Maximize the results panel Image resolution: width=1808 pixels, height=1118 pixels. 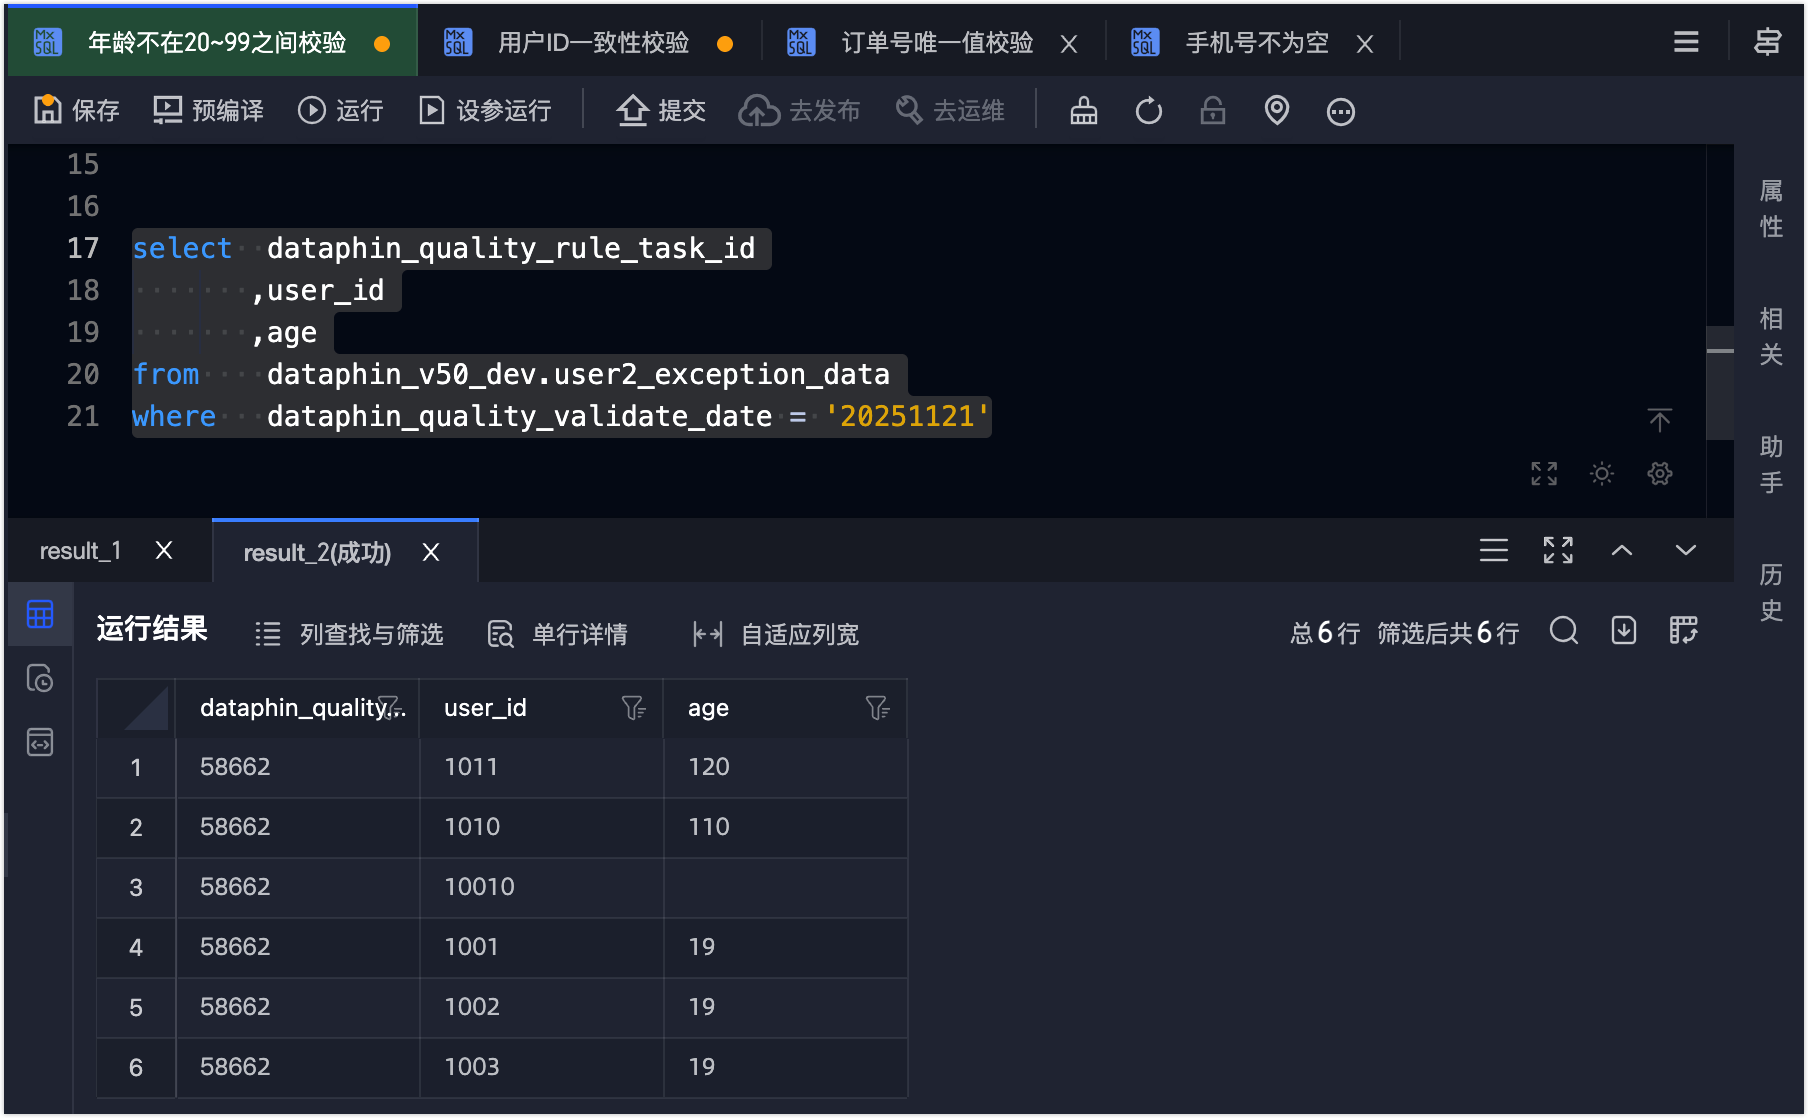(1558, 550)
